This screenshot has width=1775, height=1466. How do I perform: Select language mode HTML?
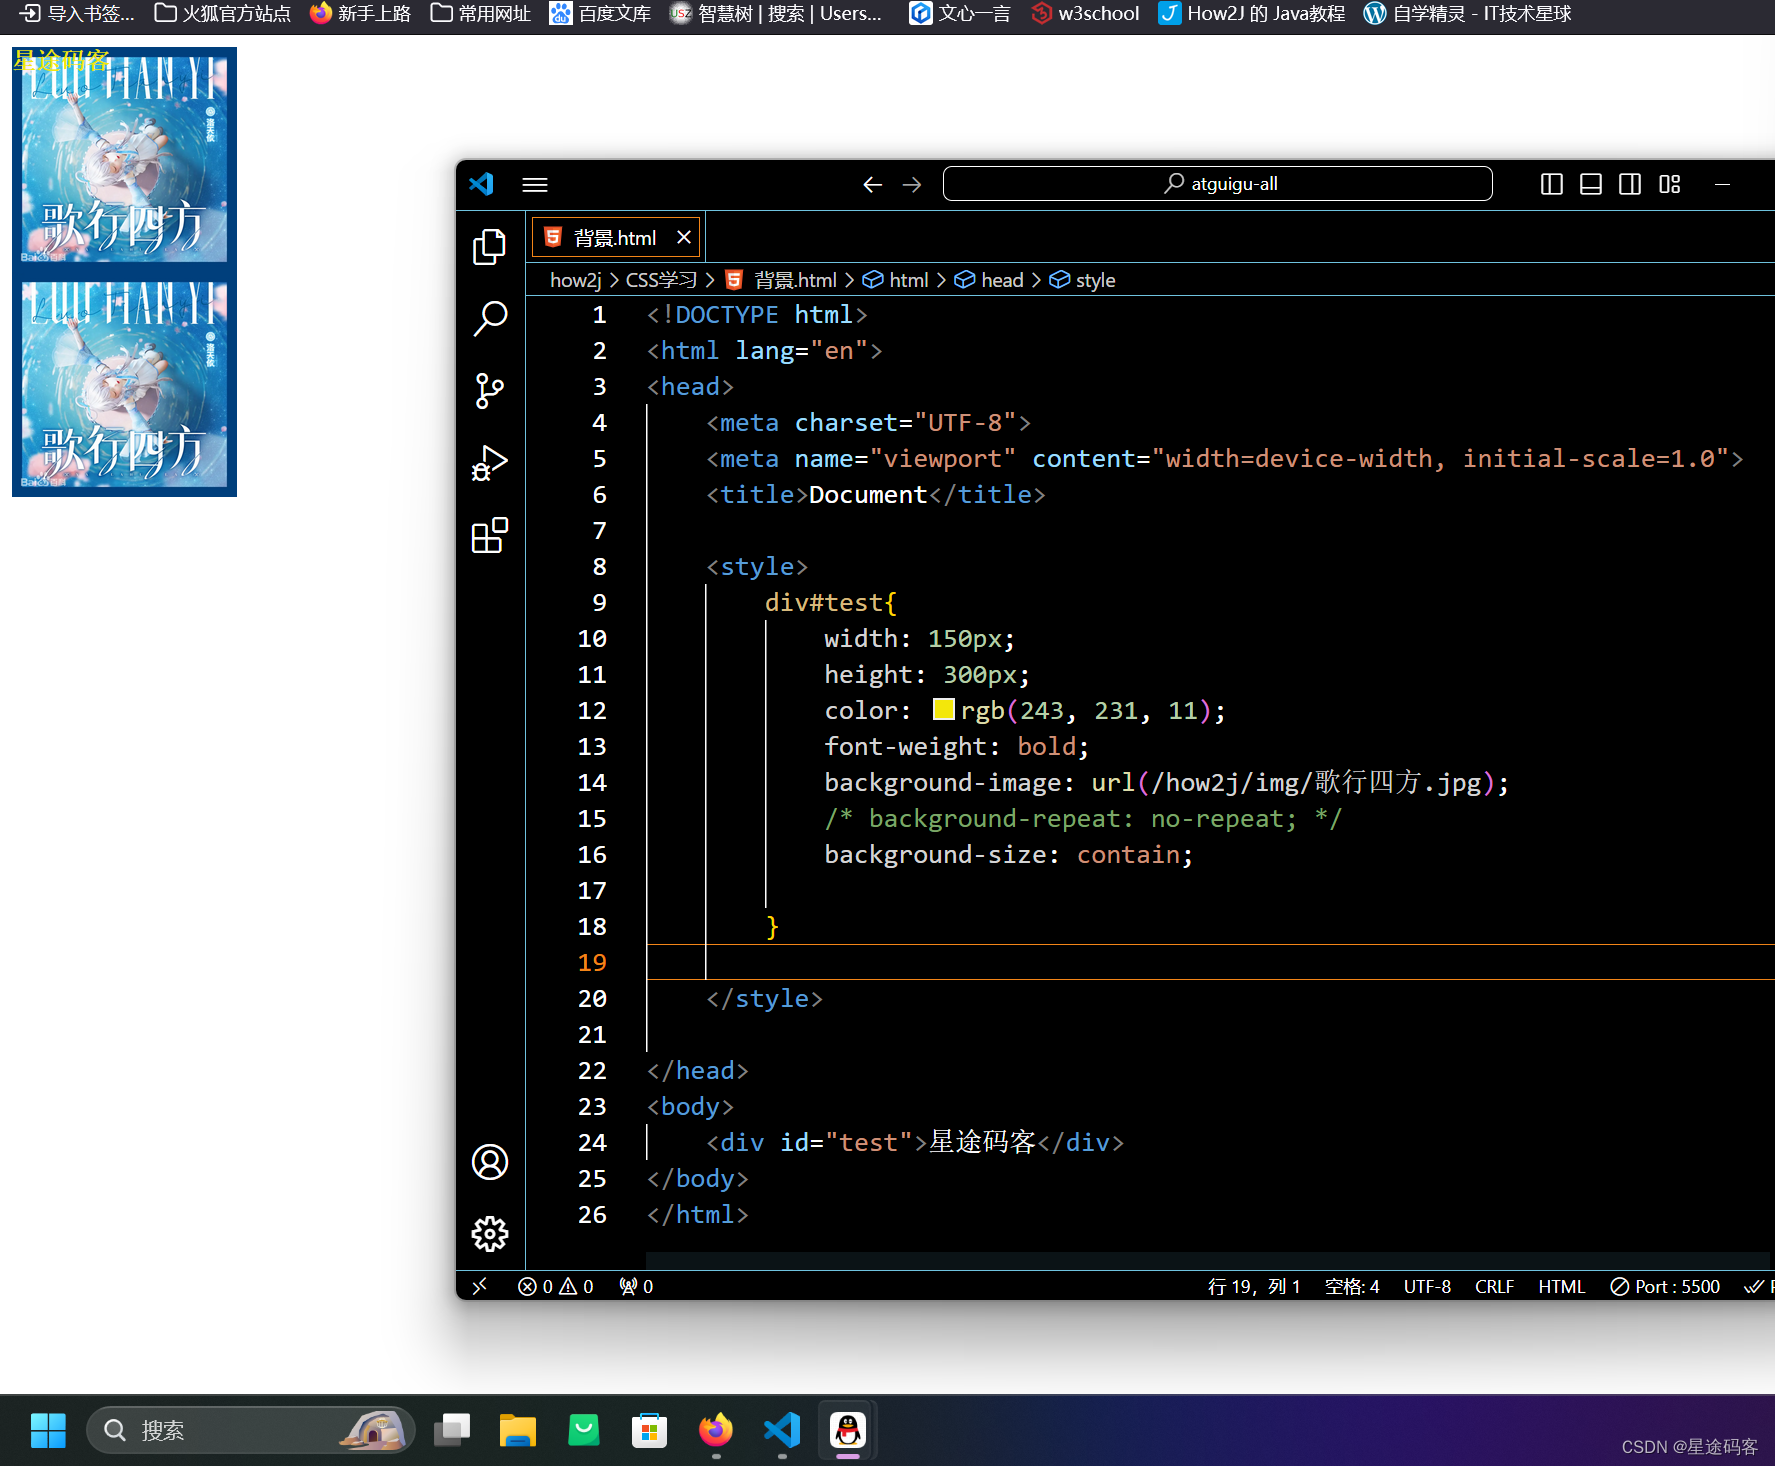[1562, 1286]
